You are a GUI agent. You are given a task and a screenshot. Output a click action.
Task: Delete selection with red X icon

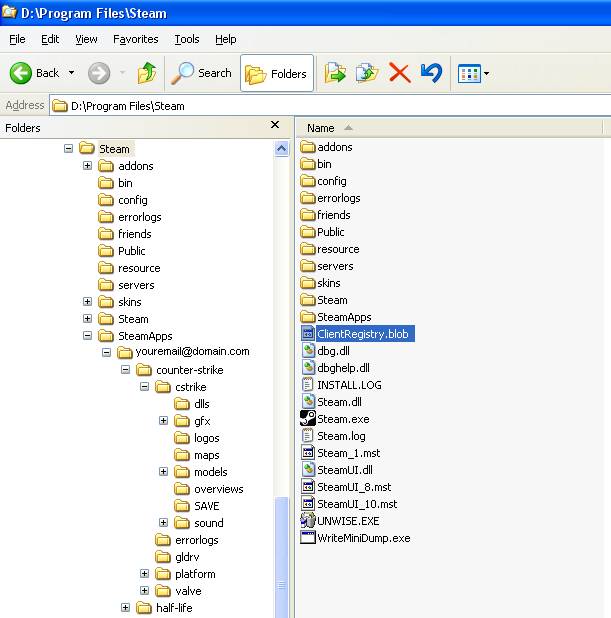coord(399,73)
